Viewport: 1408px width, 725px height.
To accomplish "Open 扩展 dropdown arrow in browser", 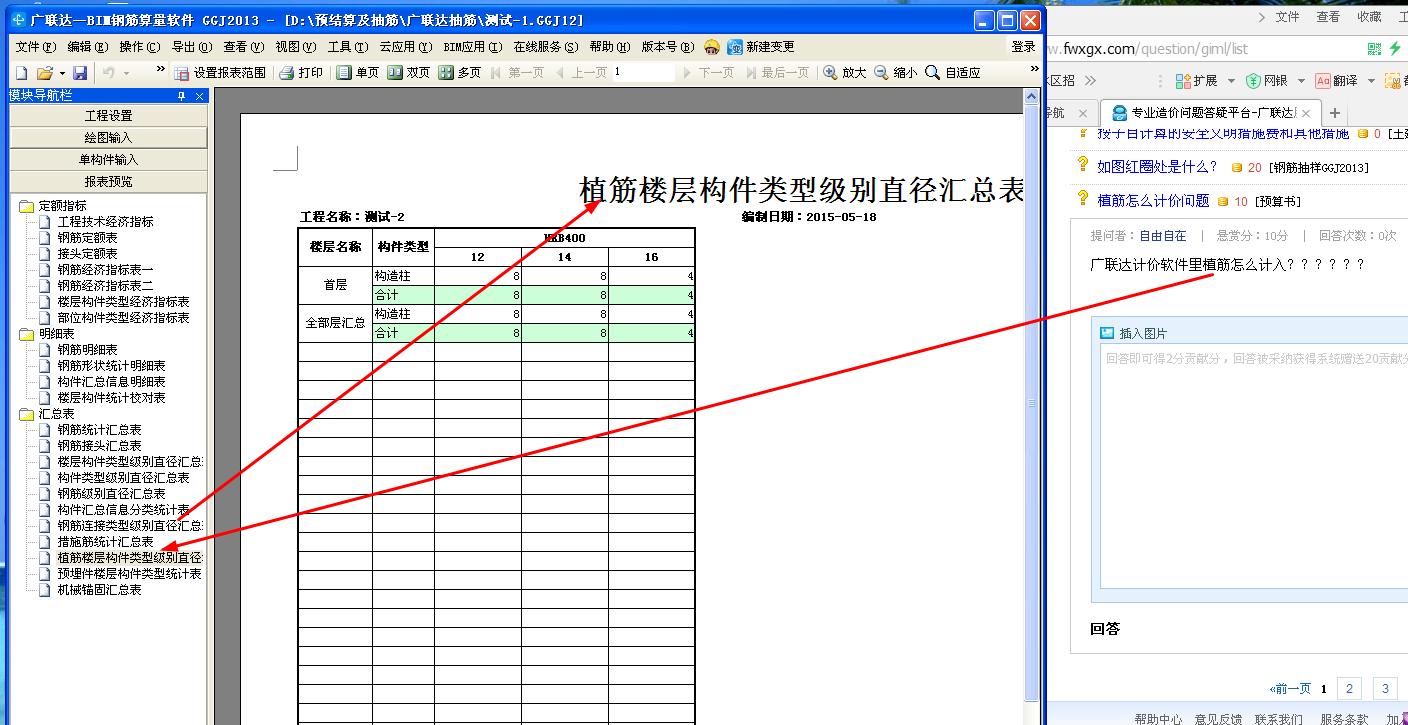I will 1230,82.
